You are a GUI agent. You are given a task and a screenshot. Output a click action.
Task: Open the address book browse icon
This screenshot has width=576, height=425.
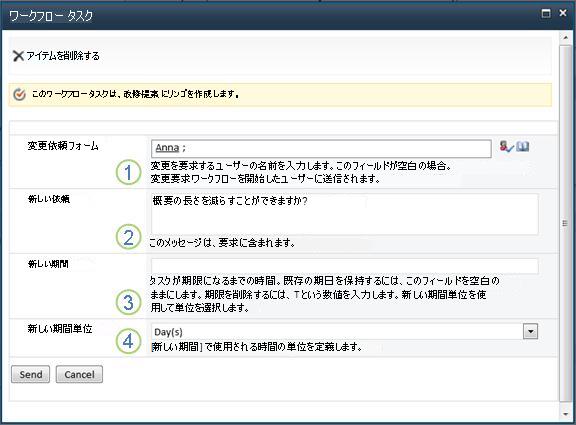coord(522,147)
